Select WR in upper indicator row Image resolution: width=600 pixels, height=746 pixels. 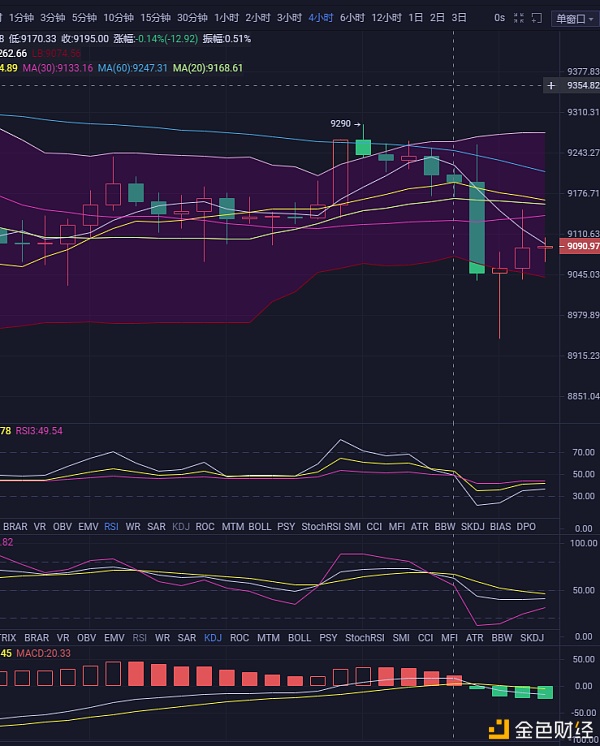133,527
